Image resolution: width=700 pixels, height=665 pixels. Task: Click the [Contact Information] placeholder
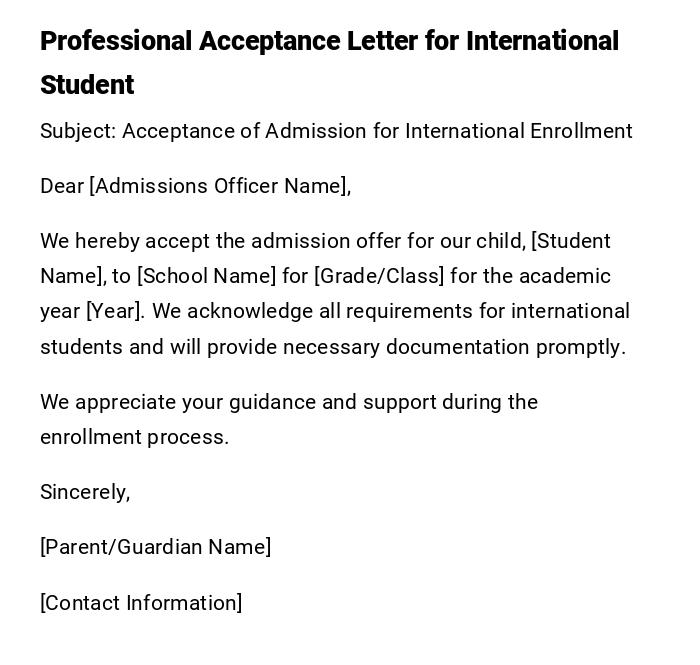141,603
